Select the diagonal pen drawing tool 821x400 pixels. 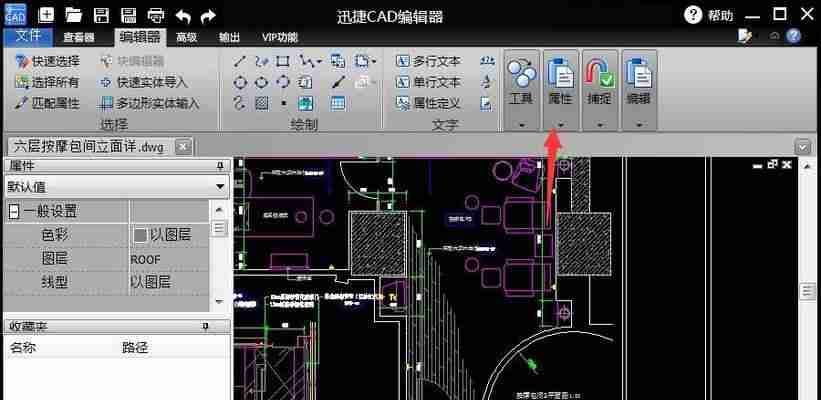[338, 82]
